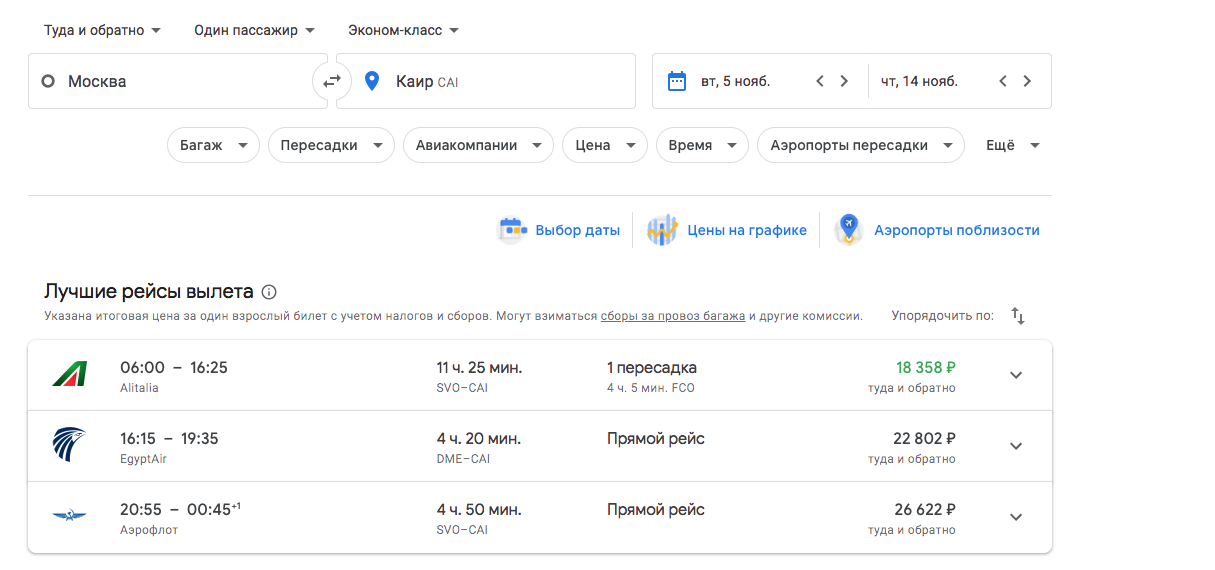The height and width of the screenshot is (570, 1215).
Task: Click the EgyptAir airline logo
Action: pos(70,446)
